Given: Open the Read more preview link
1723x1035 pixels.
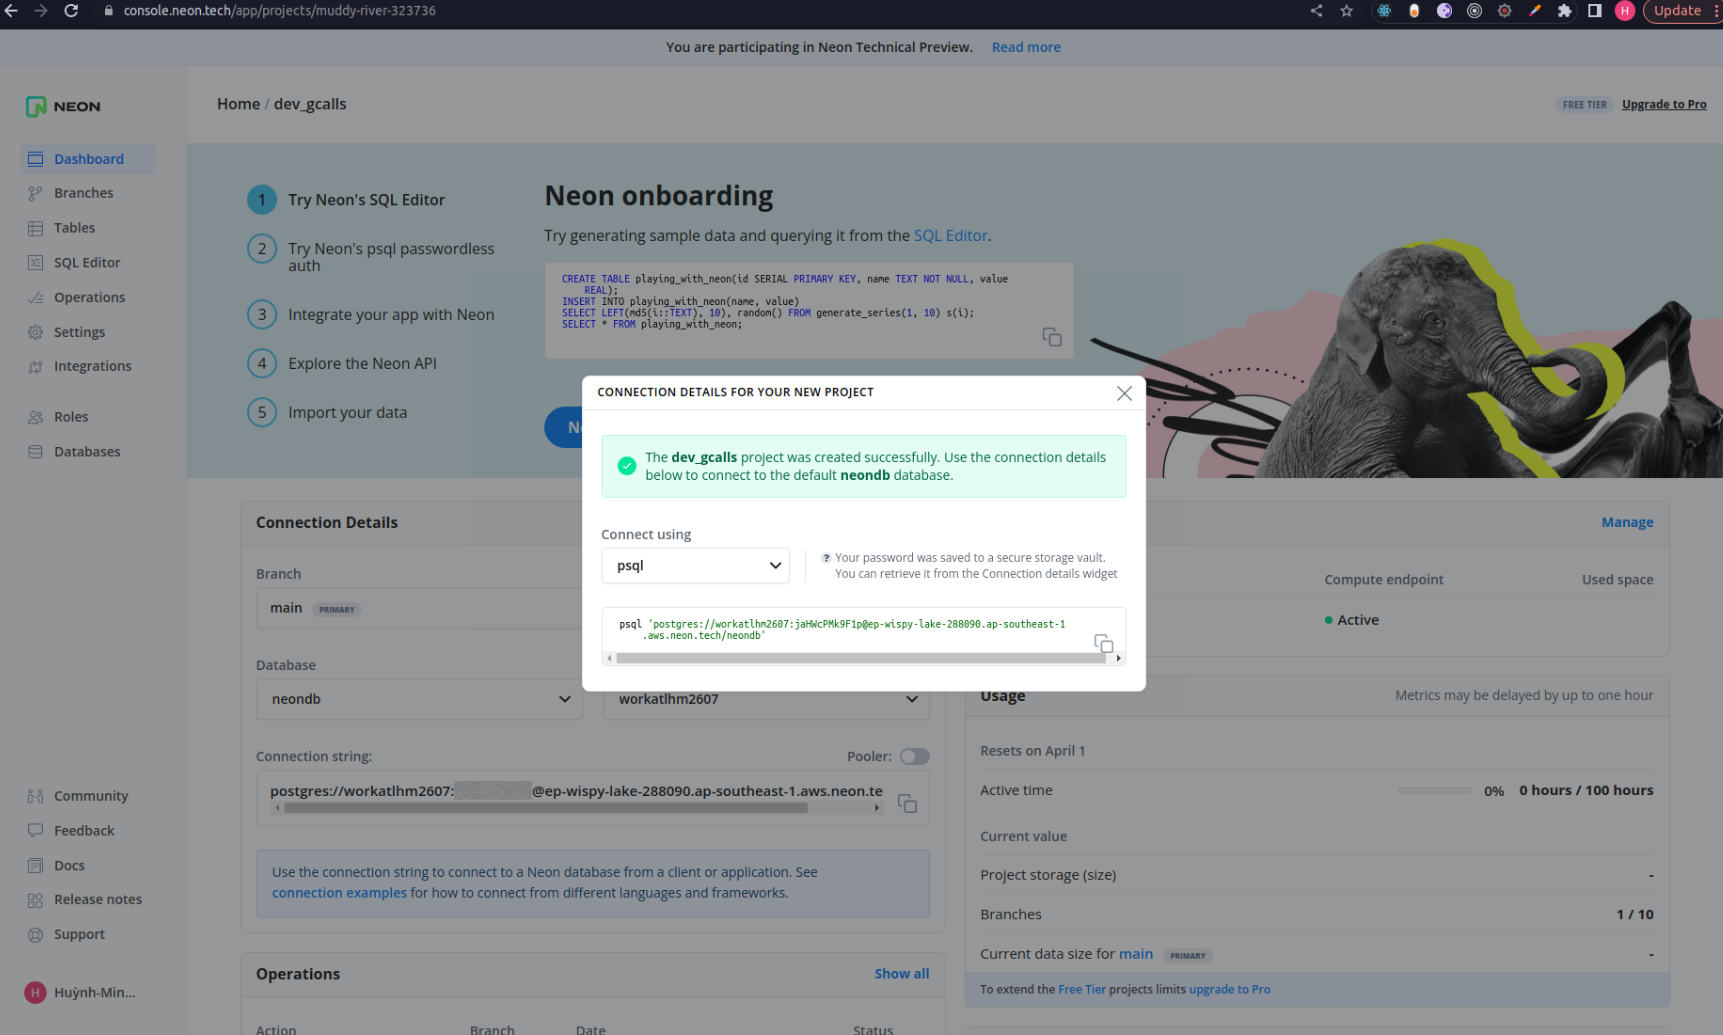Looking at the screenshot, I should point(1025,47).
